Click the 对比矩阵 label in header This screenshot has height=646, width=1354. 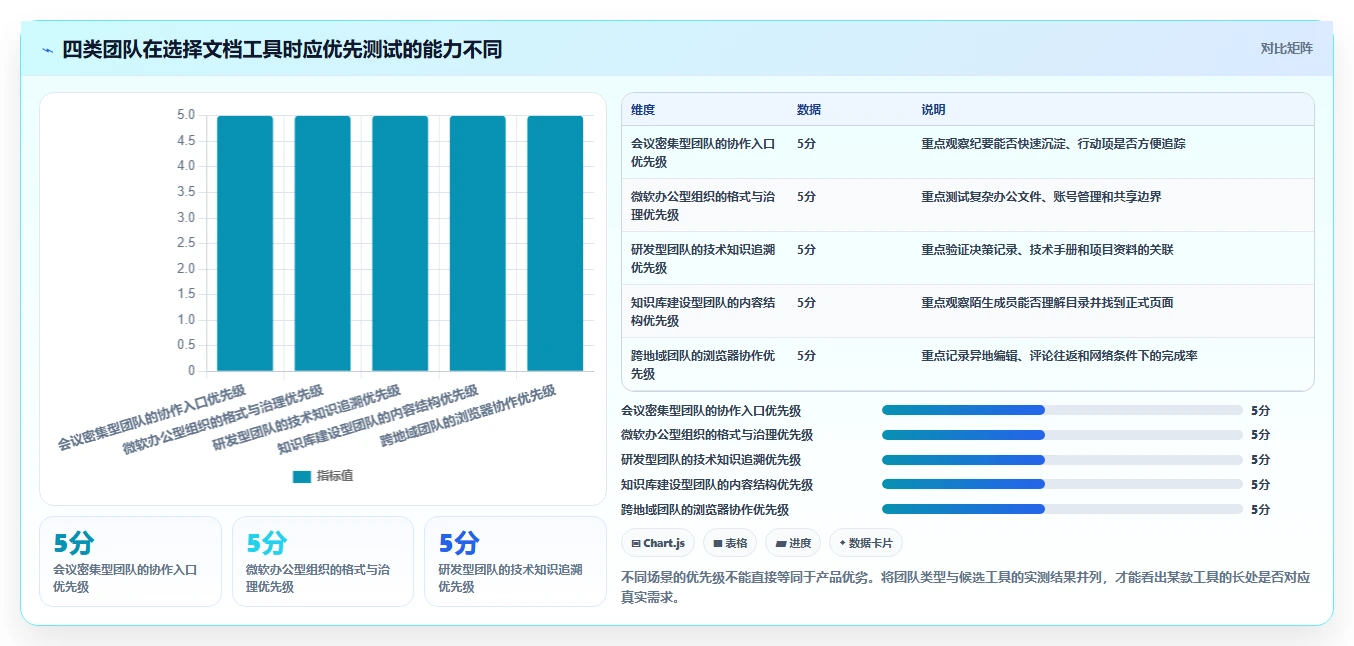pyautogui.click(x=1287, y=48)
